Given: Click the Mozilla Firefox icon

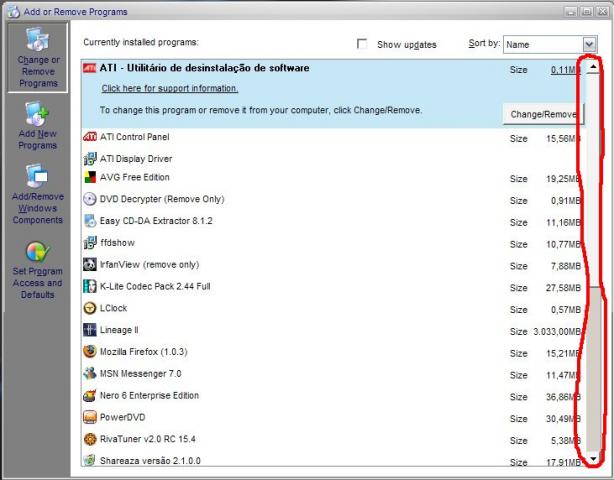Looking at the screenshot, I should click(90, 352).
